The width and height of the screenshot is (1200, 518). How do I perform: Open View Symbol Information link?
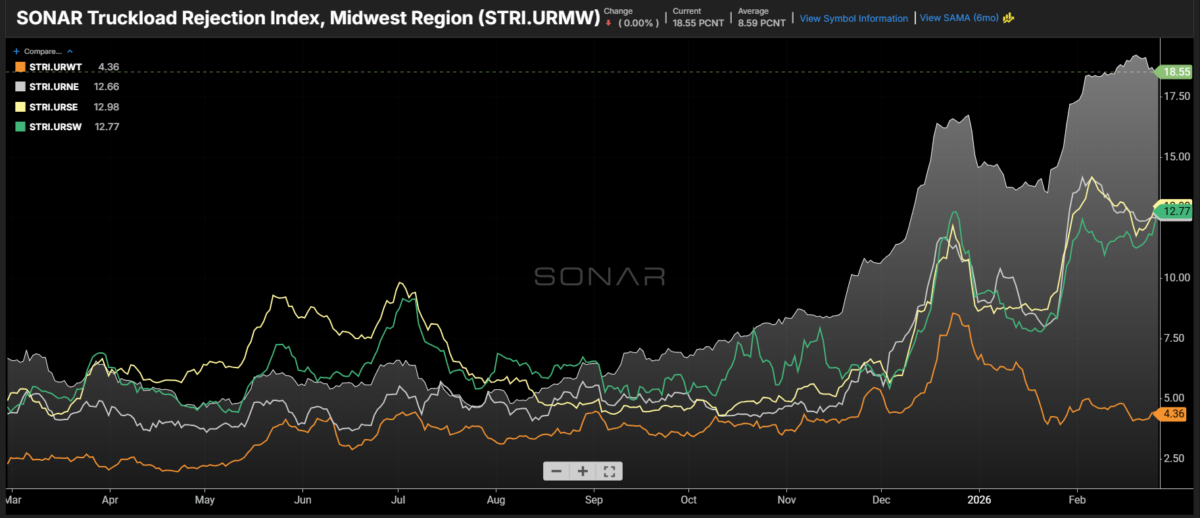[854, 18]
